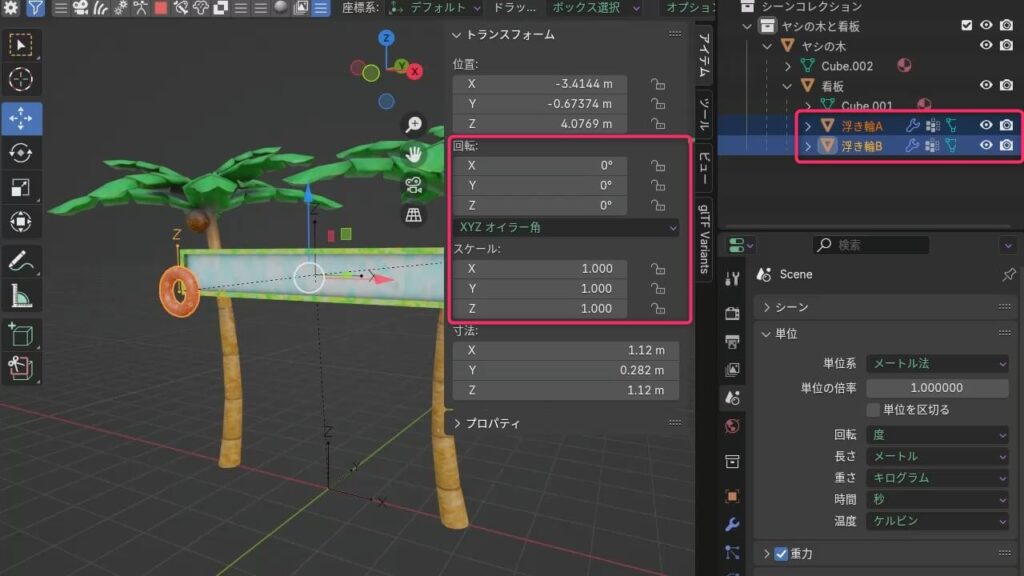This screenshot has width=1024, height=576.
Task: Disable rendering for 看板 camera icon
Action: pos(1006,86)
